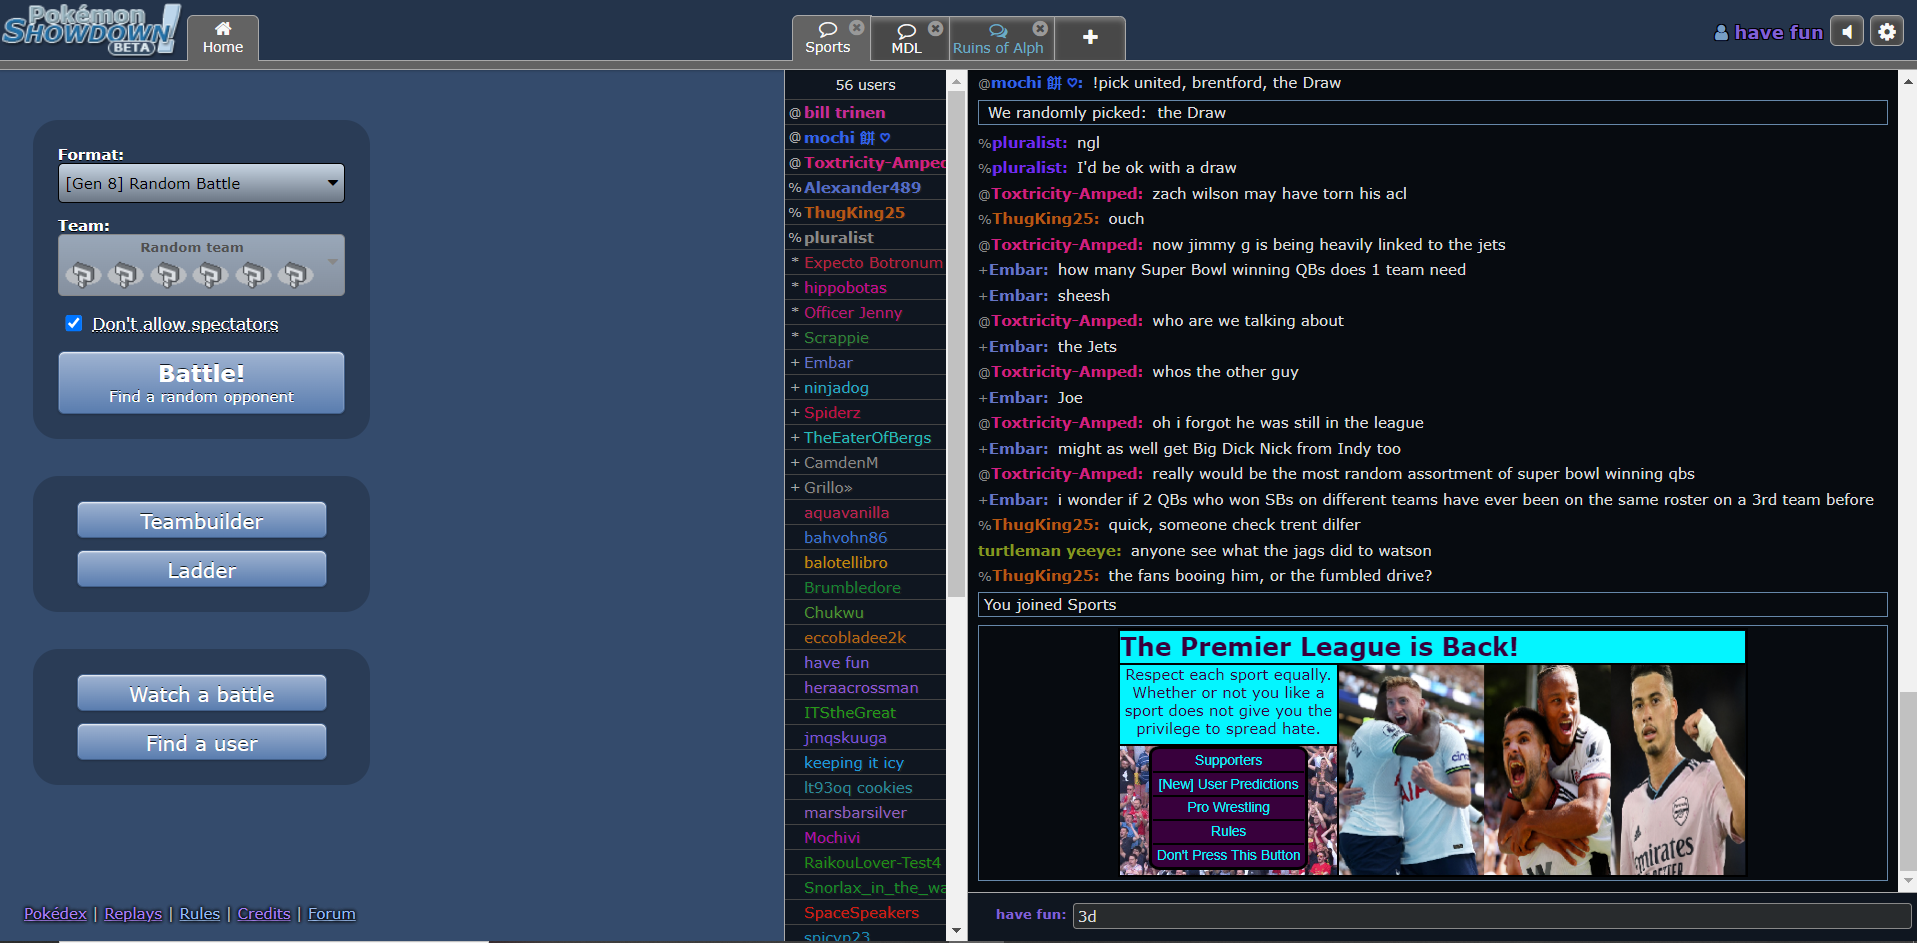The height and width of the screenshot is (943, 1917).
Task: Select user Scrappie in the user list
Action: (866, 337)
